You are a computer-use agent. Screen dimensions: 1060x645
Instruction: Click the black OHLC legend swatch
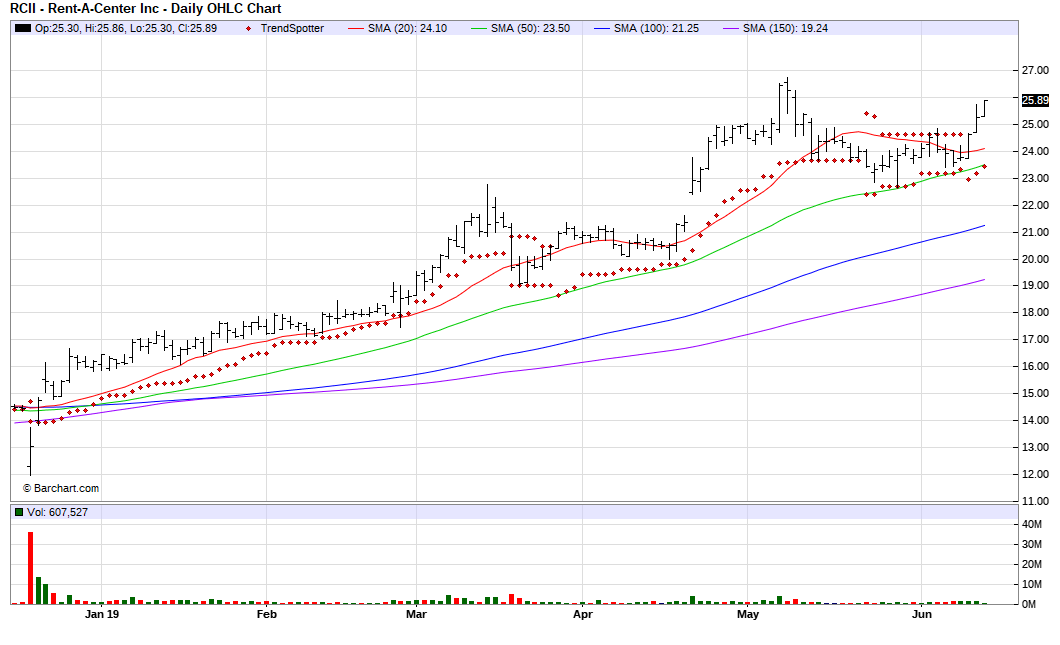[23, 28]
